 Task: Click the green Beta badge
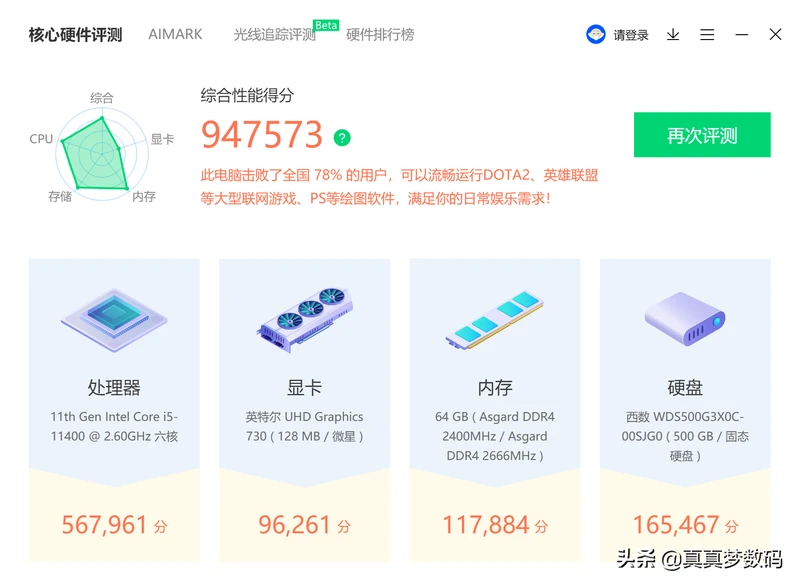[x=326, y=25]
